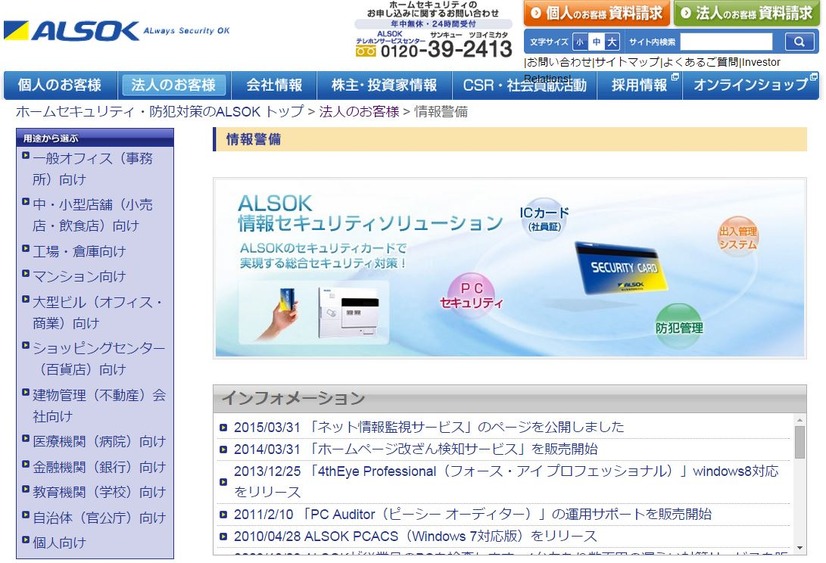Click bullet icon beside 工場・倉庫向け
This screenshot has height=563, width=826.
(25, 248)
